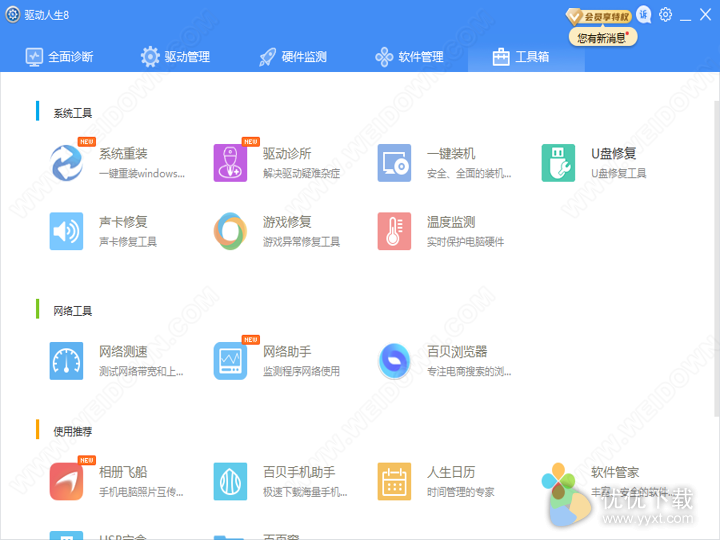Open the feedback chat bubble icon
The width and height of the screenshot is (720, 540).
[x=644, y=15]
